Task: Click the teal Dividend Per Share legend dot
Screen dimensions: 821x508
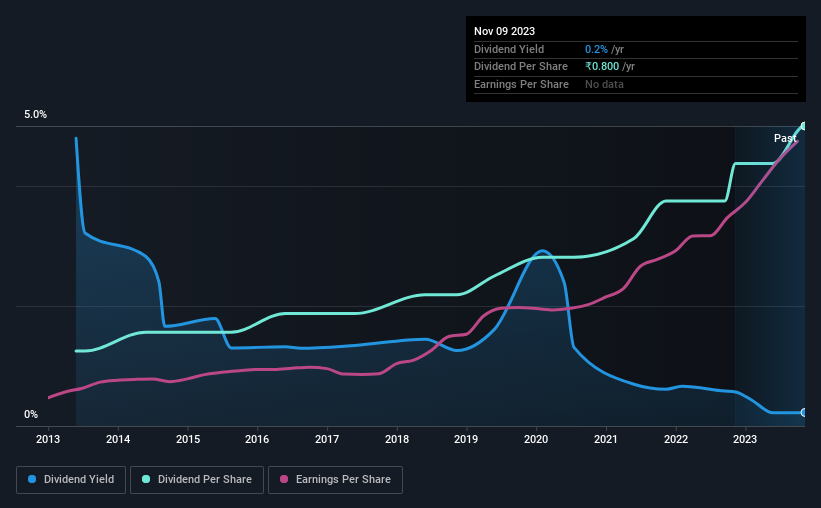Action: [146, 479]
